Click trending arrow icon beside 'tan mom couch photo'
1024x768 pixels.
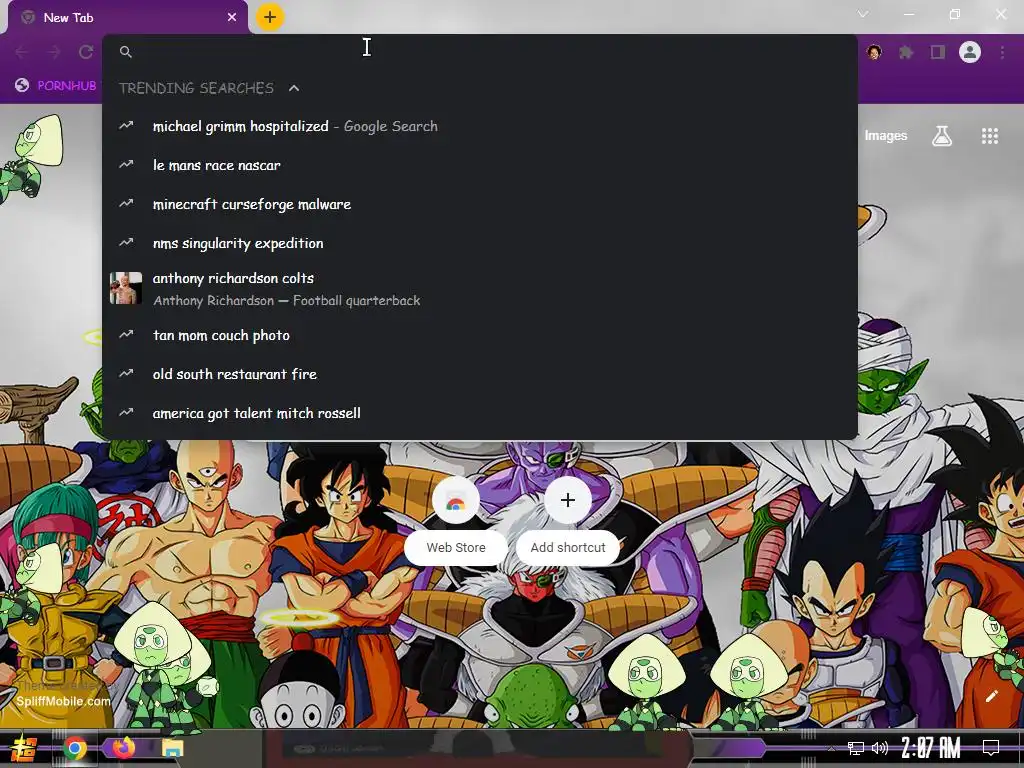pos(126,334)
